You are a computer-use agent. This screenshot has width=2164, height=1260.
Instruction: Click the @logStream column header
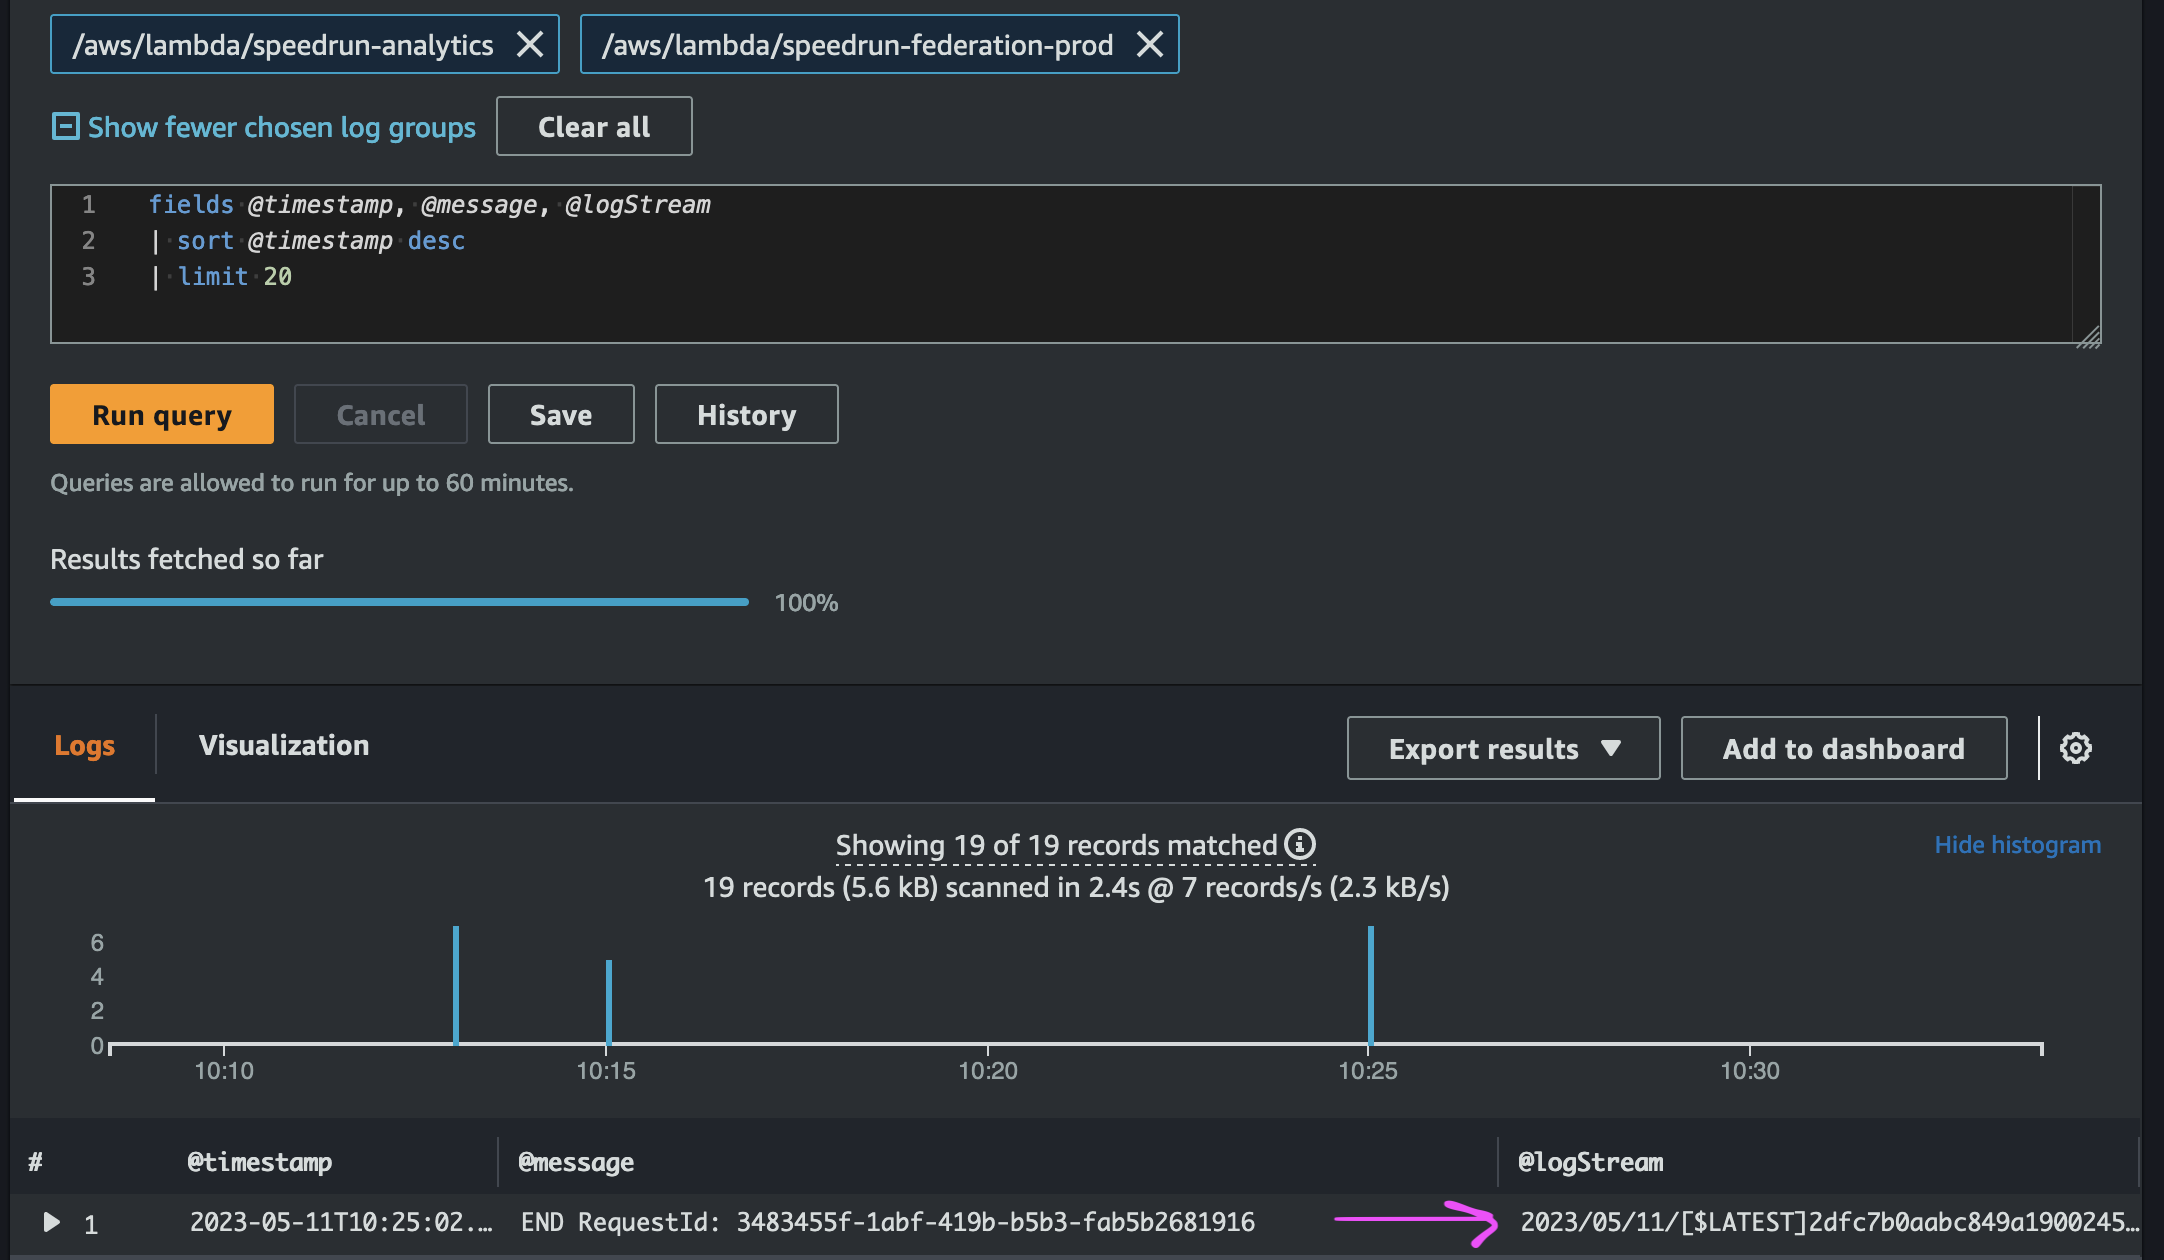1590,1162
